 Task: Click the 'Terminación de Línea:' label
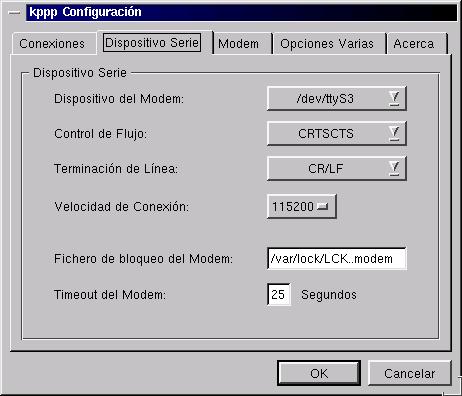click(116, 168)
